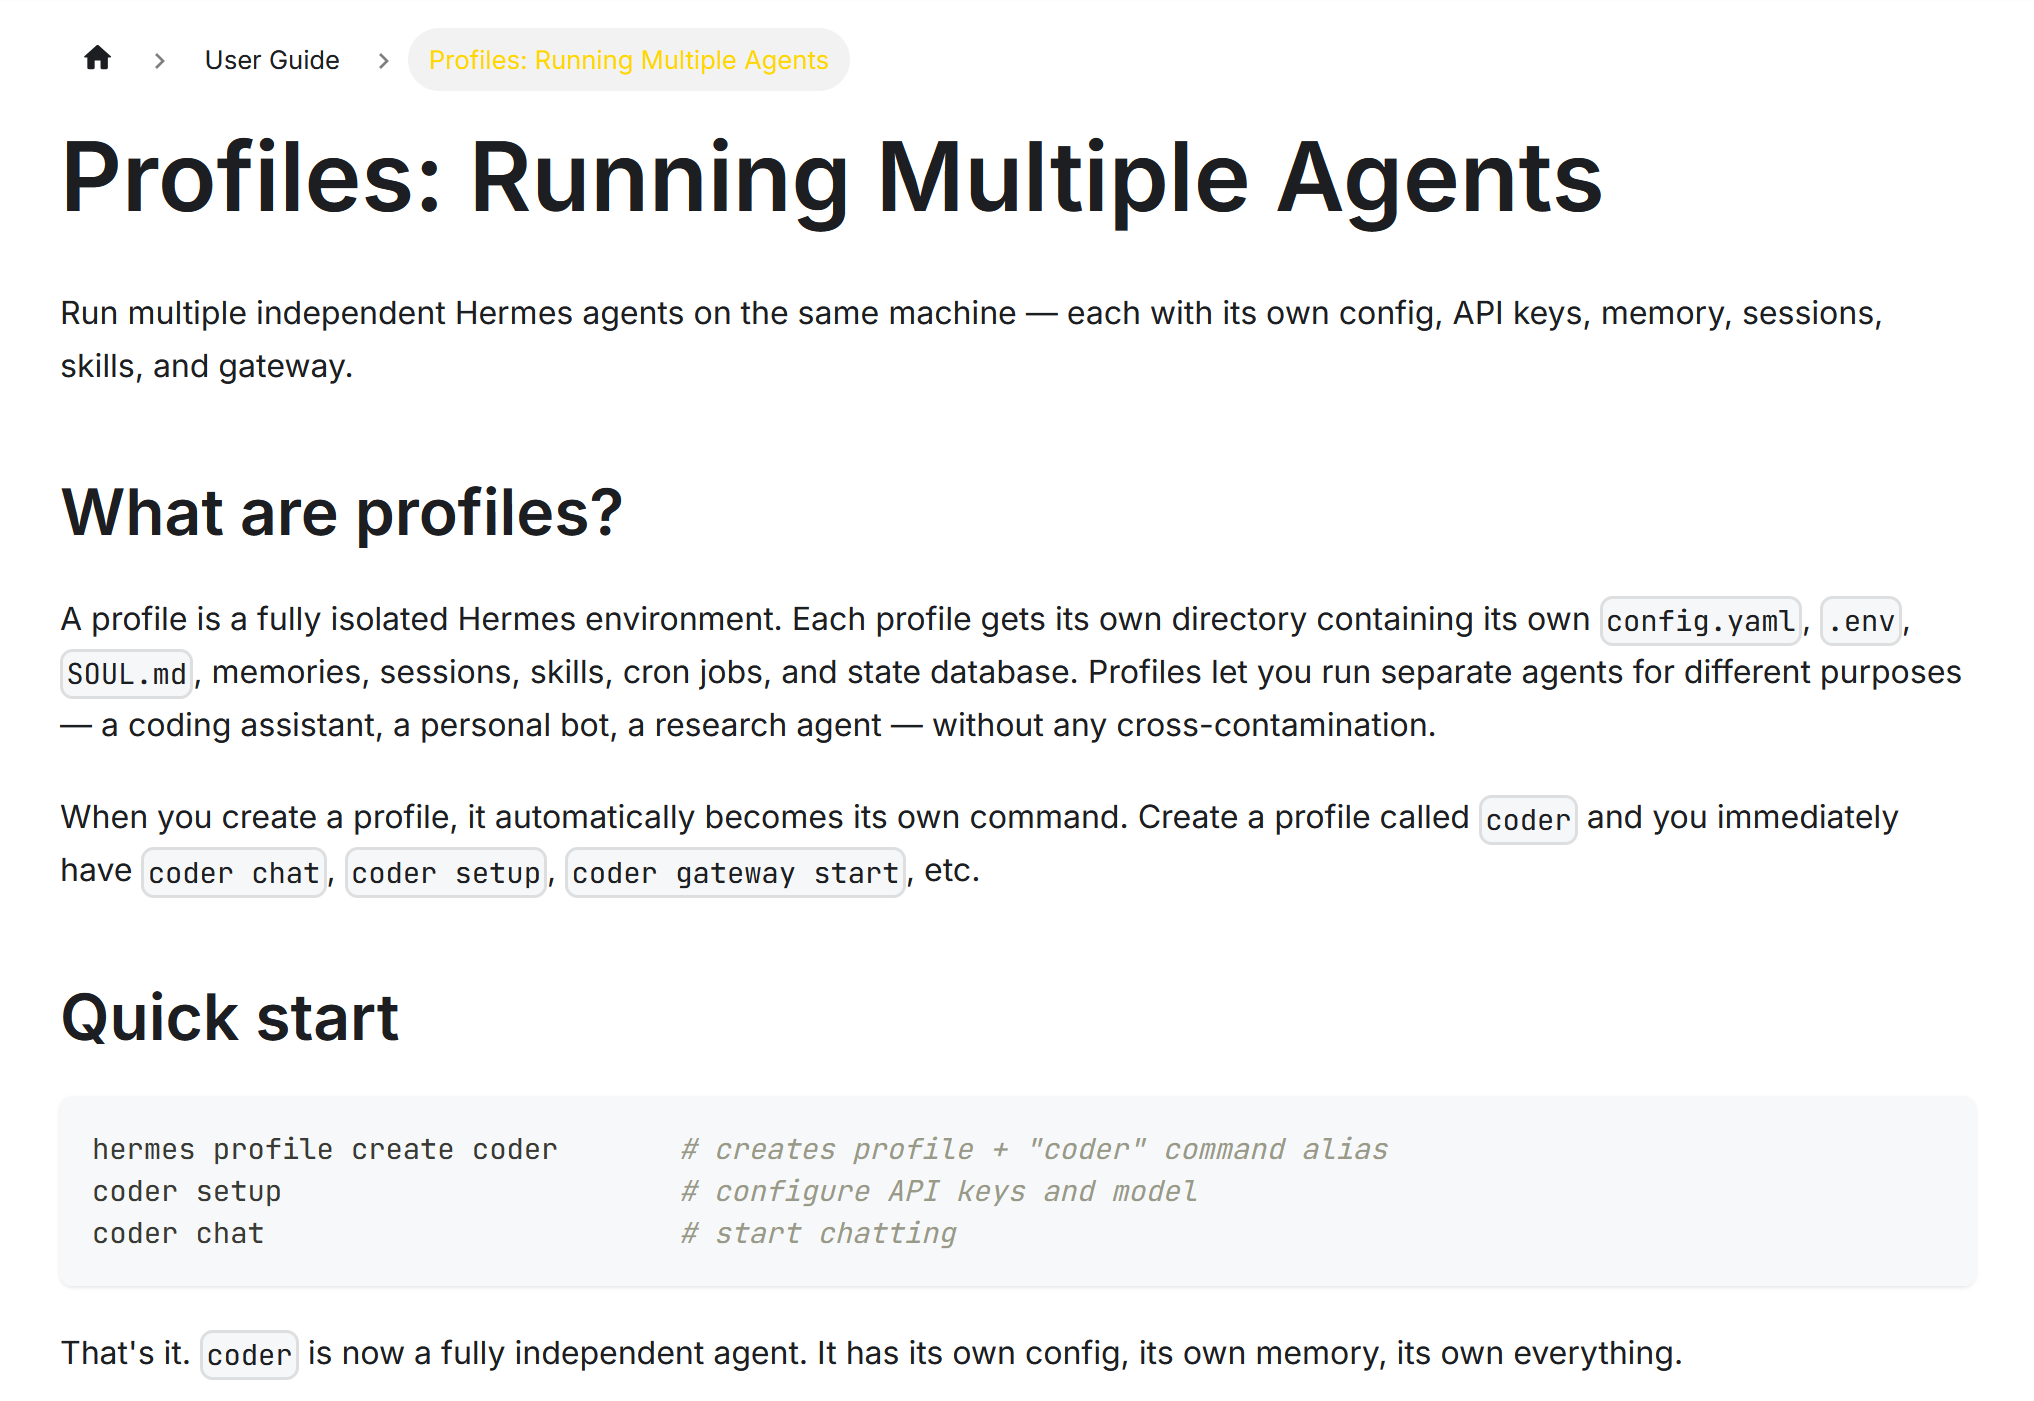Click the .env inline code tag
2034x1401 pixels.
1860,621
